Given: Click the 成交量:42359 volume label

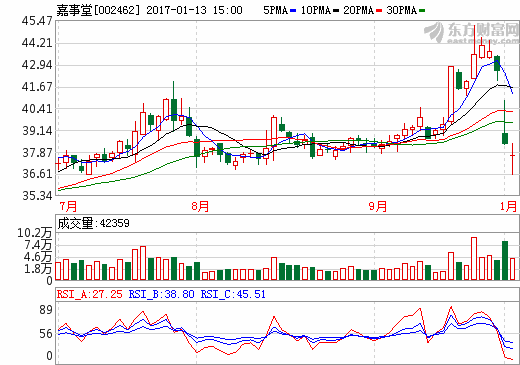Looking at the screenshot, I should tap(93, 223).
